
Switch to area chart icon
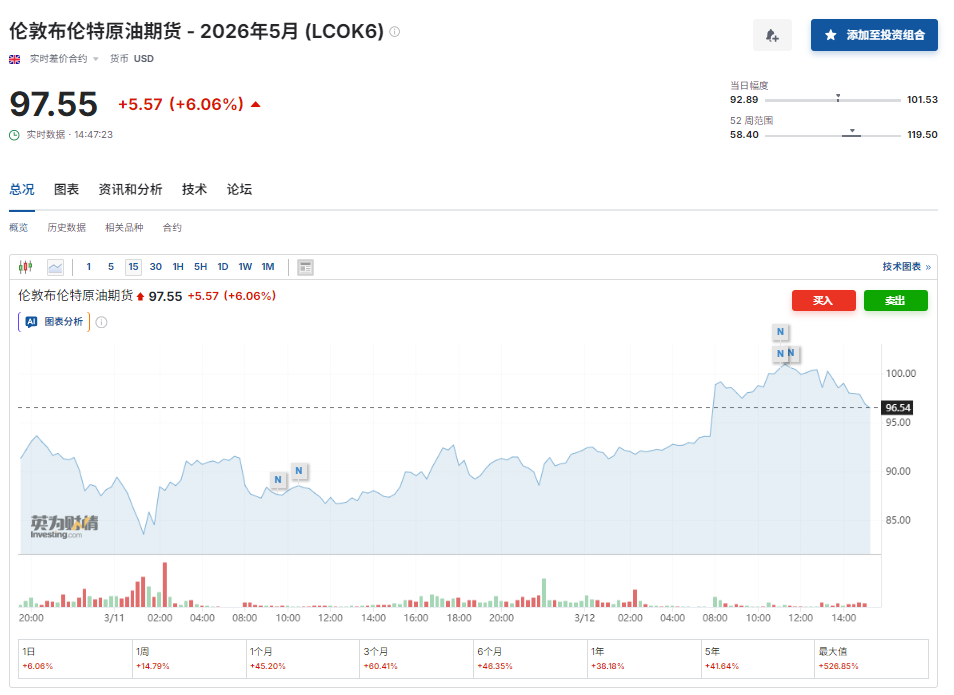click(x=55, y=267)
